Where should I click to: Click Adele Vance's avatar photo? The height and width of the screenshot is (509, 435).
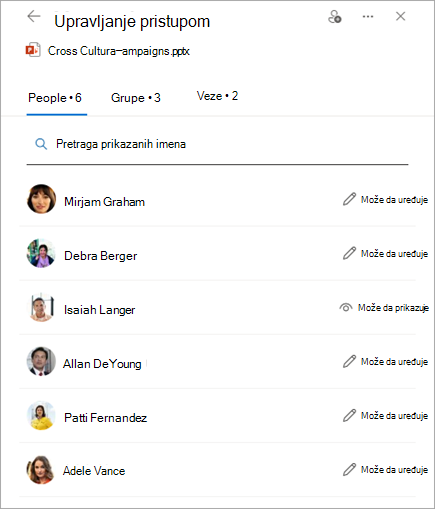(41, 470)
